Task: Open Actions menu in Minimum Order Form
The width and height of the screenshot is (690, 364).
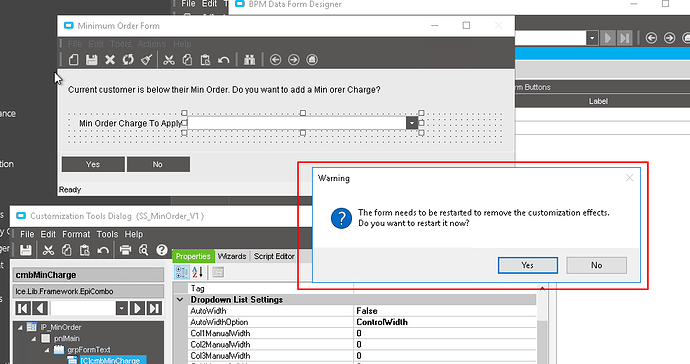Action: click(x=152, y=44)
